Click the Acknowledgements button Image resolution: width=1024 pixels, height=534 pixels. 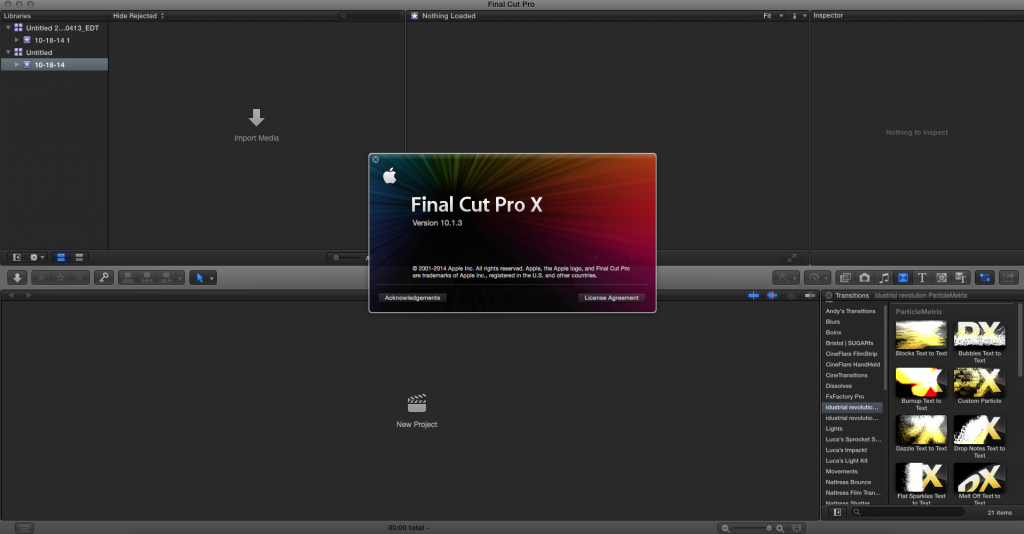click(412, 298)
